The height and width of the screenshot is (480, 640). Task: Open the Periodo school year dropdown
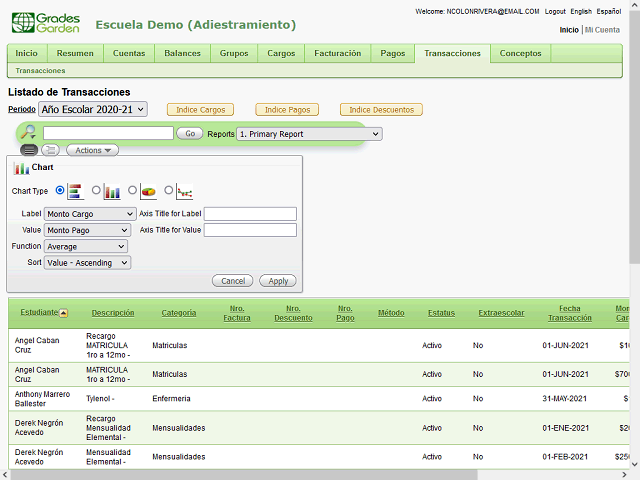[x=93, y=109]
